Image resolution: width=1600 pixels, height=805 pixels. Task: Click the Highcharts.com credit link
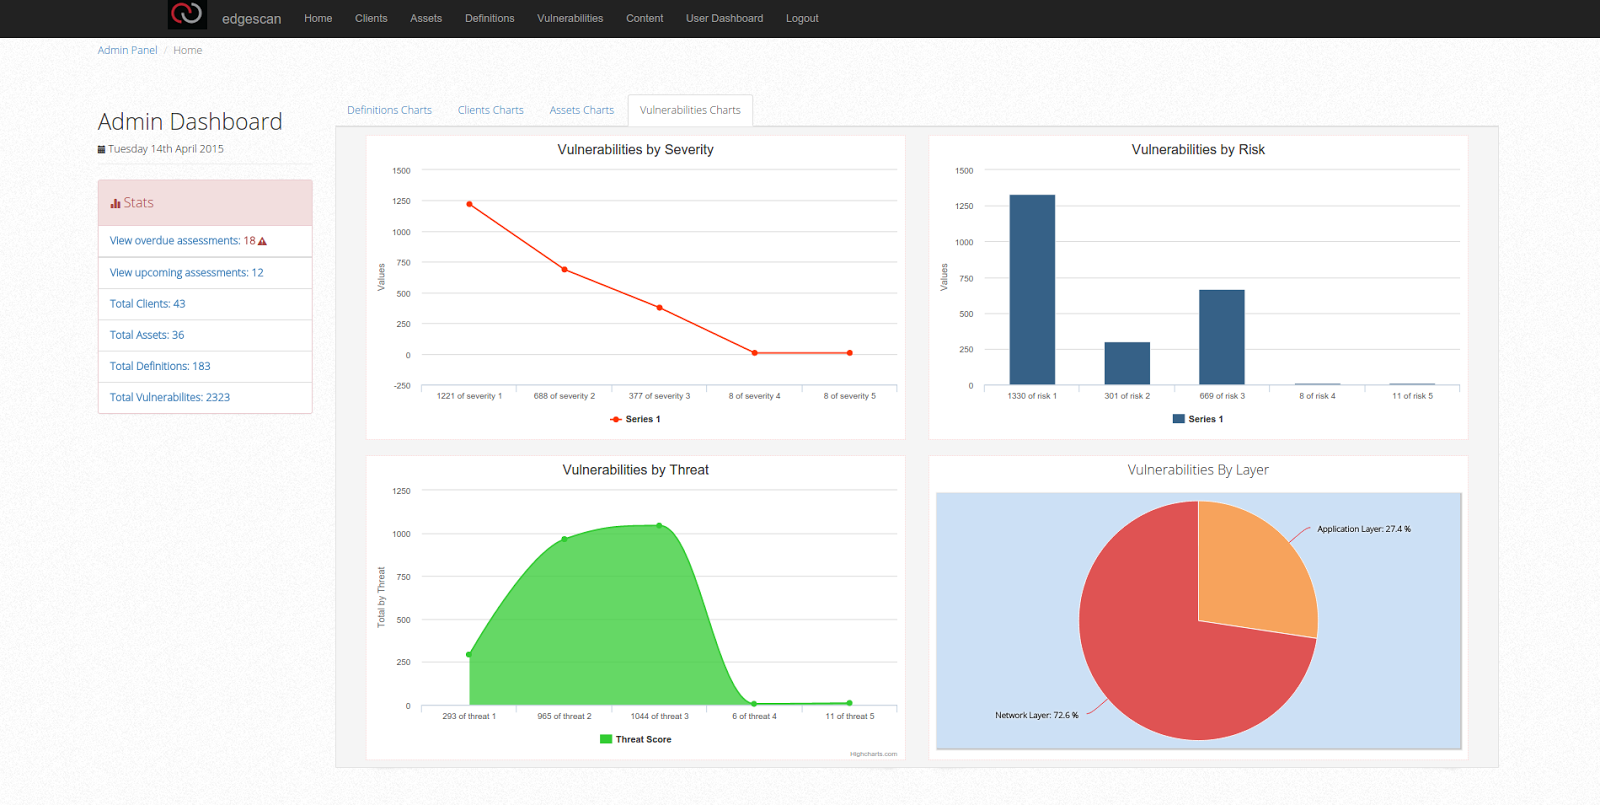pos(873,754)
